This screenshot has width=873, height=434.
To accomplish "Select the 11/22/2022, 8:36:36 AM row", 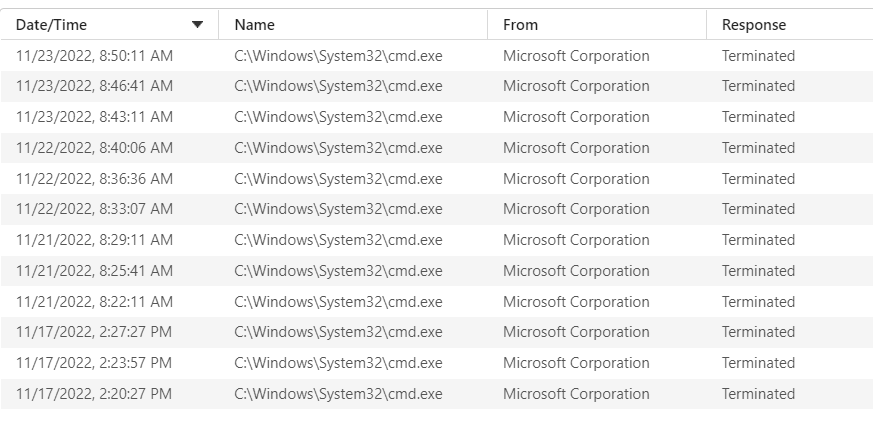I will point(436,179).
